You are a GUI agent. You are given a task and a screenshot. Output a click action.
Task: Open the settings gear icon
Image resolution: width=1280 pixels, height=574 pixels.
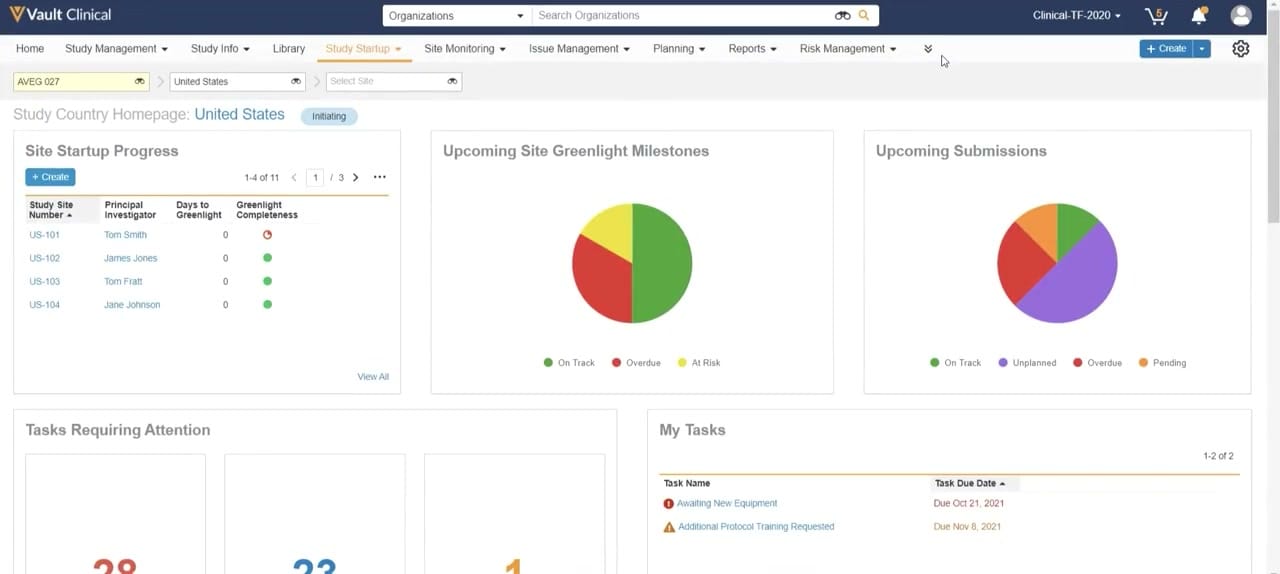1241,49
